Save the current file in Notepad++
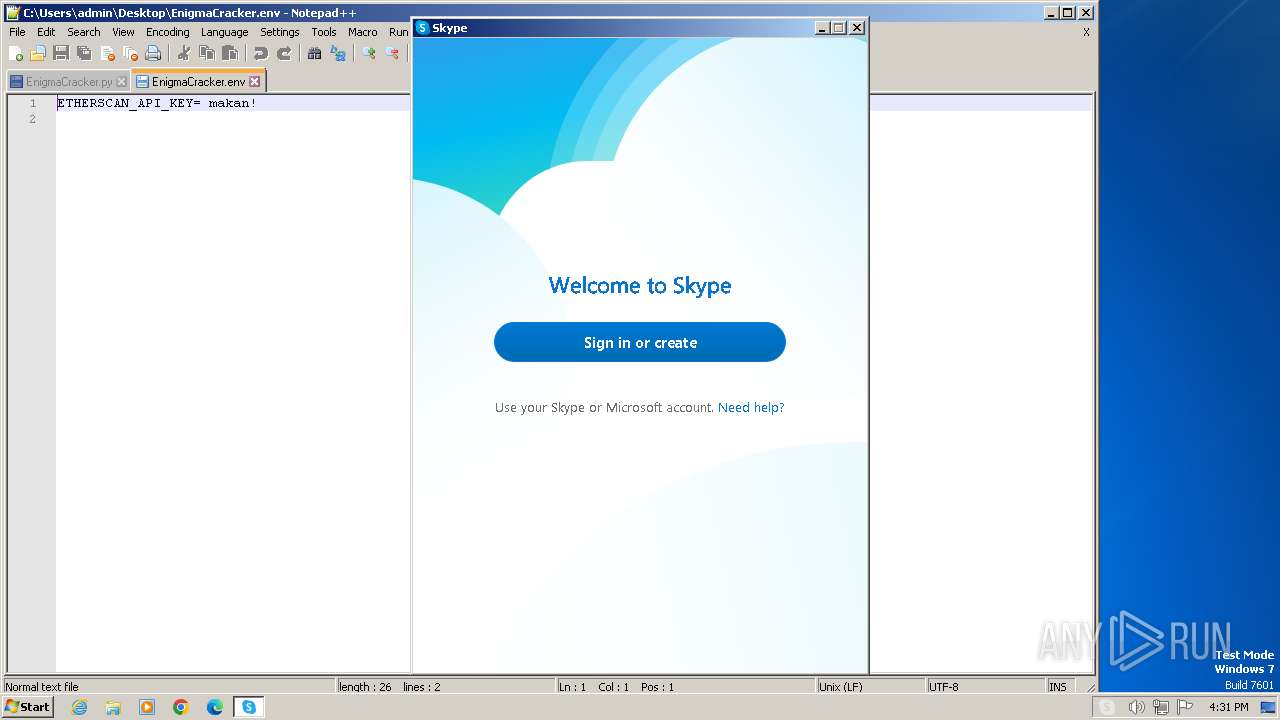Image resolution: width=1280 pixels, height=720 pixels. [61, 53]
